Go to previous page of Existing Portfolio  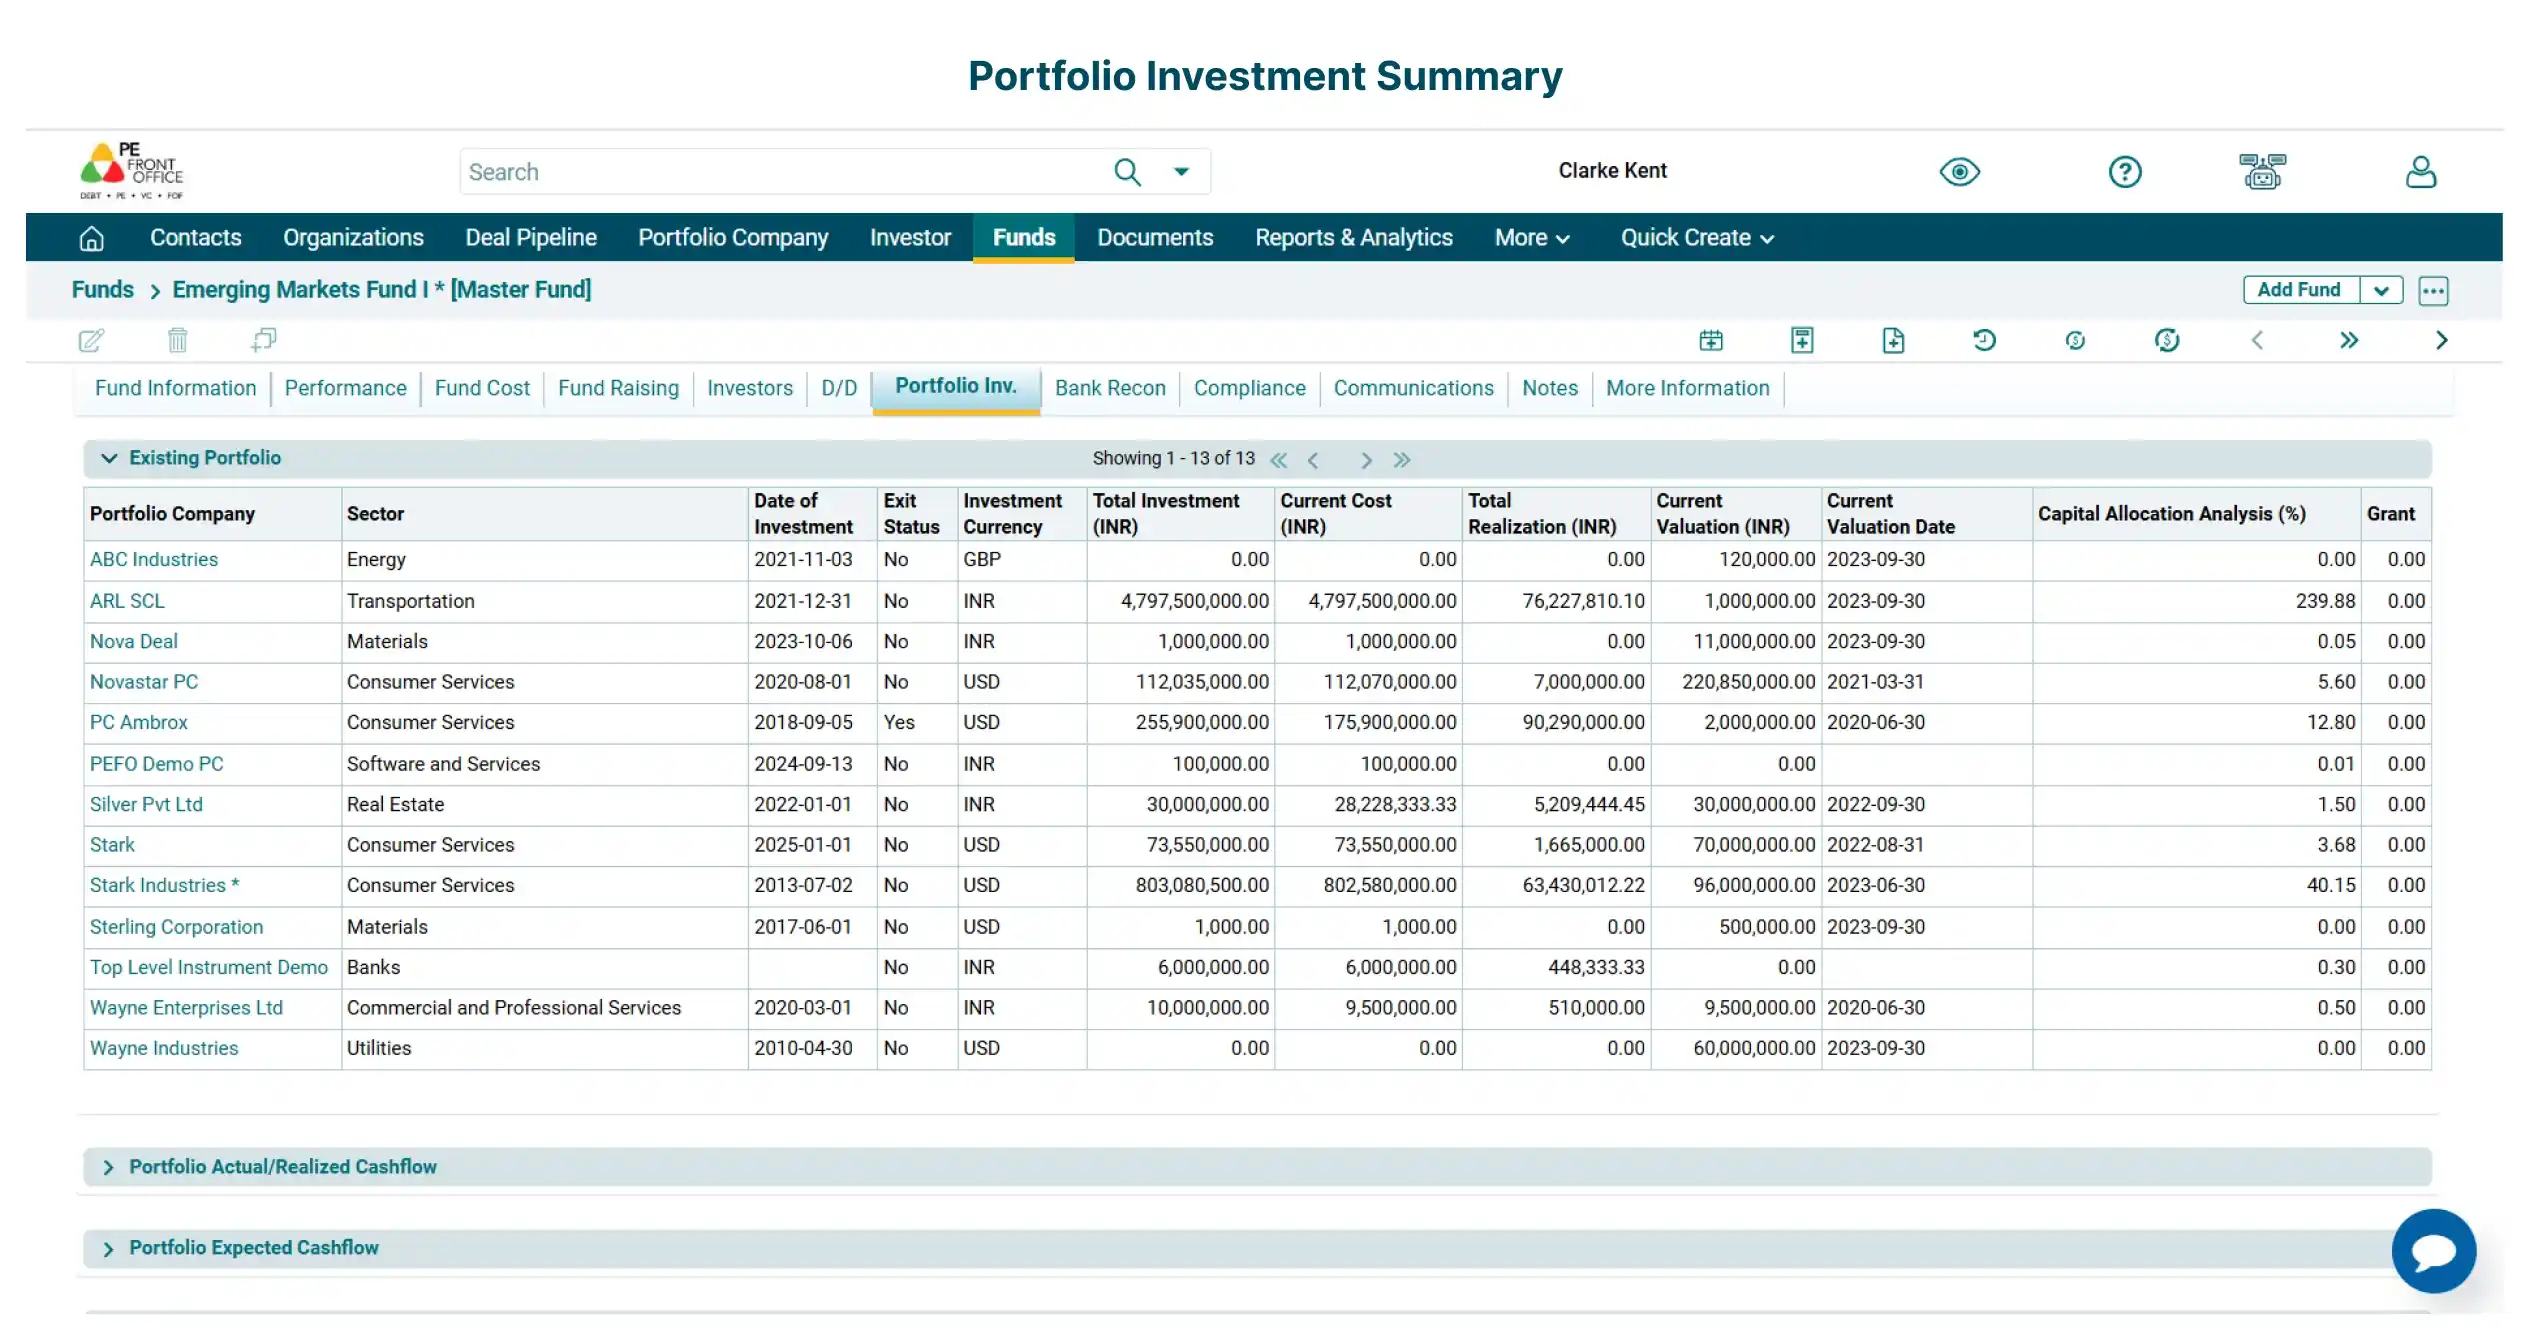pos(1313,460)
